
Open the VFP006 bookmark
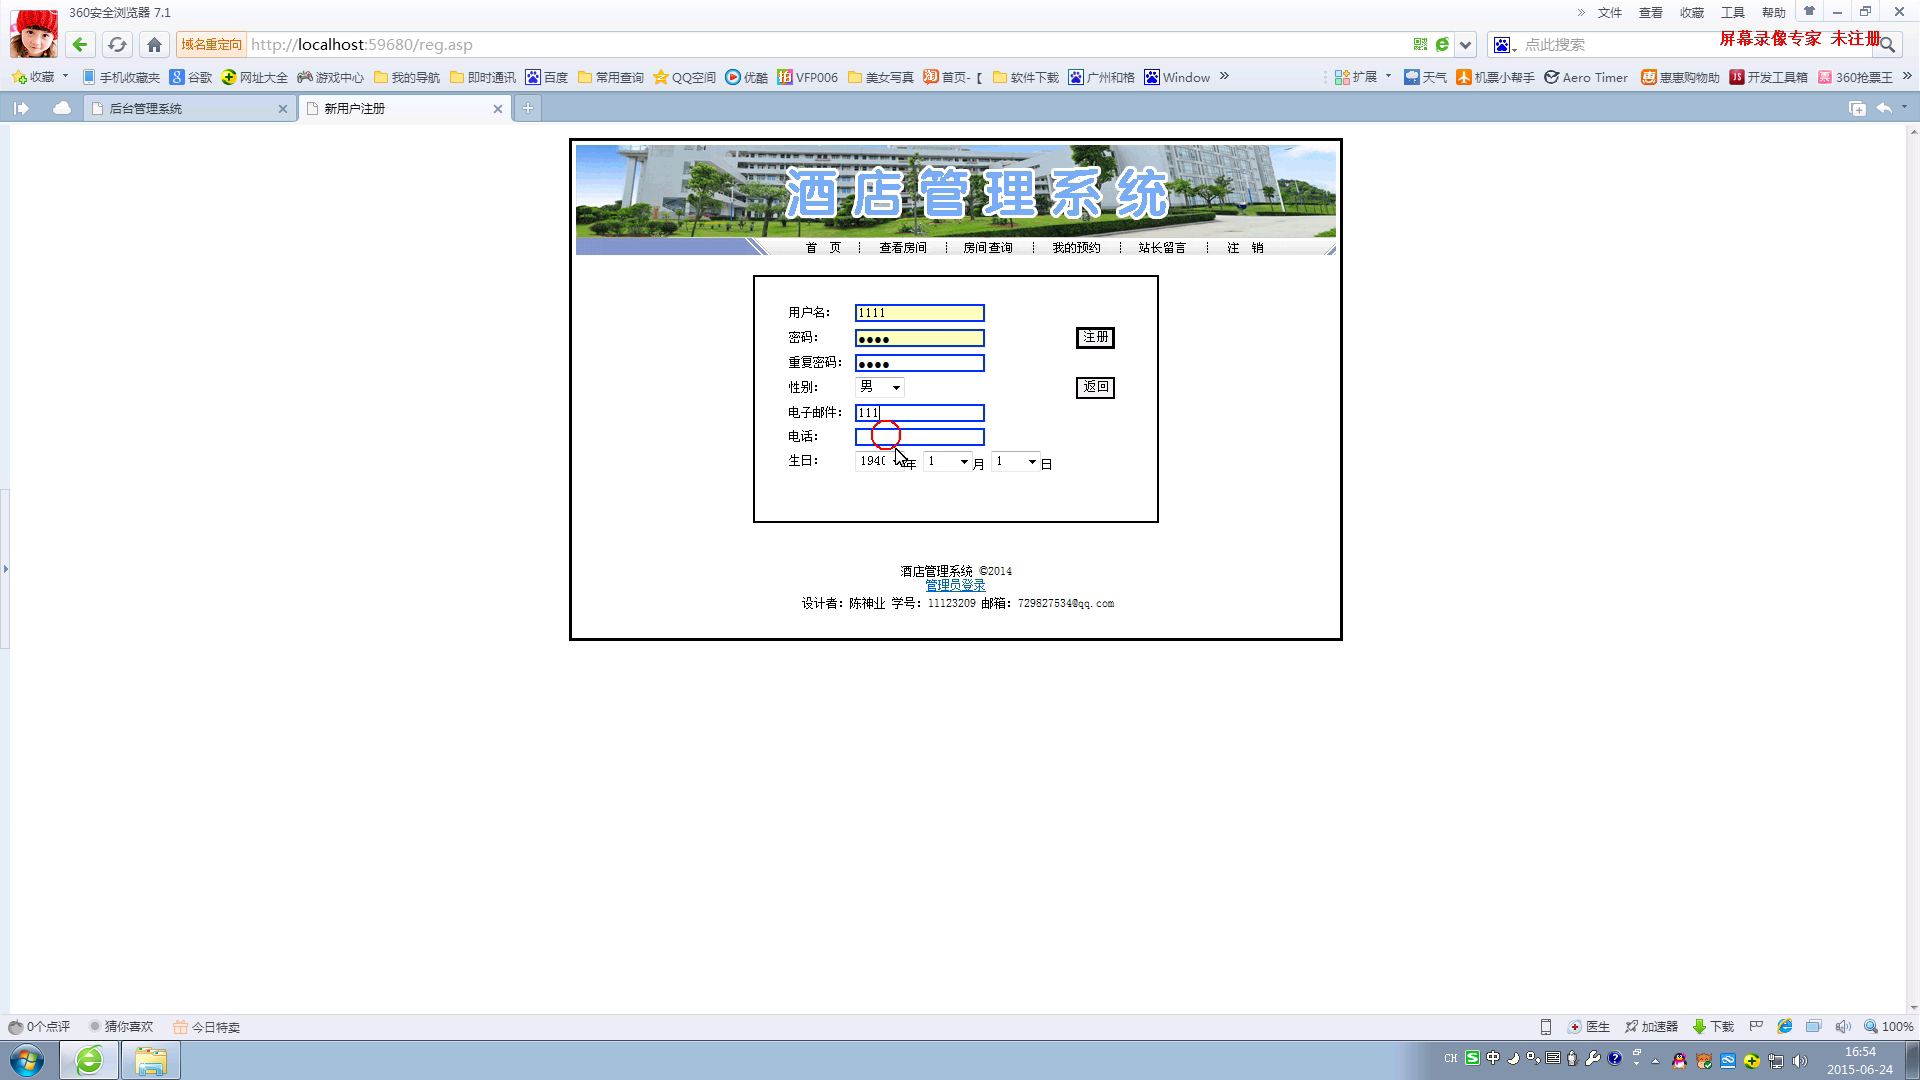(x=808, y=77)
